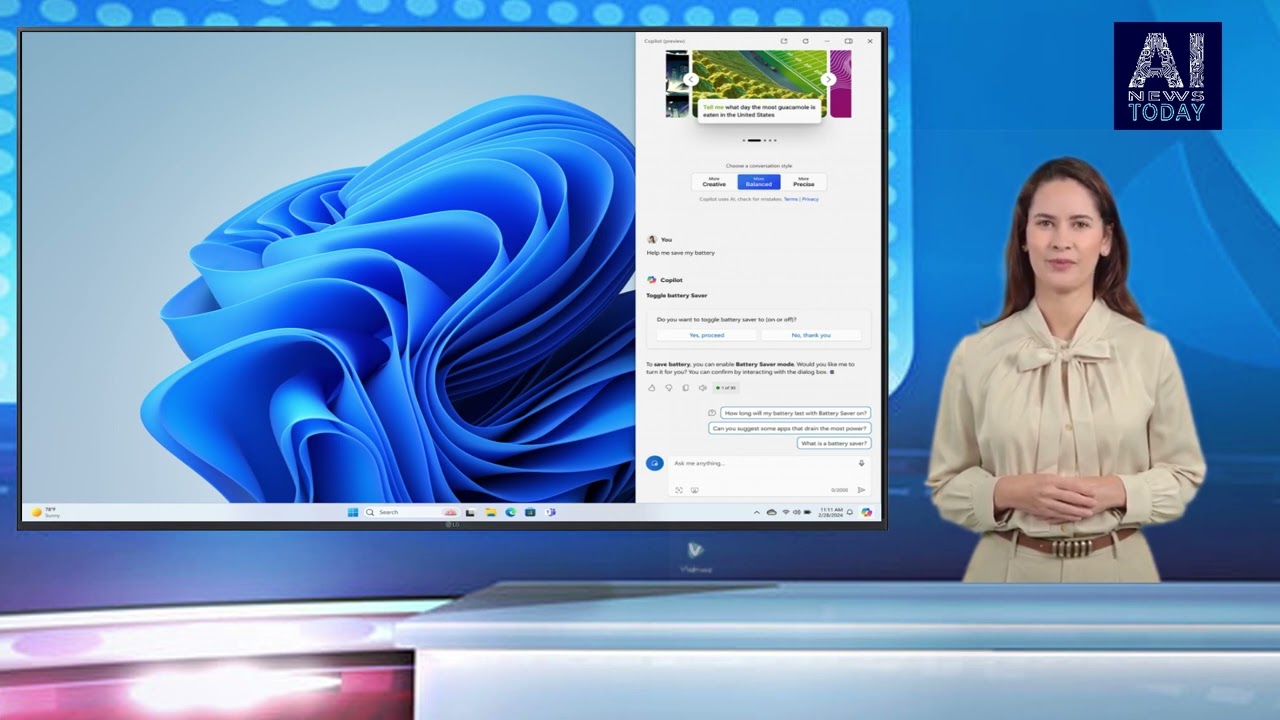Viewport: 1280px width, 720px height.
Task: Open Copilot more options ellipsis
Action: pyautogui.click(x=827, y=41)
